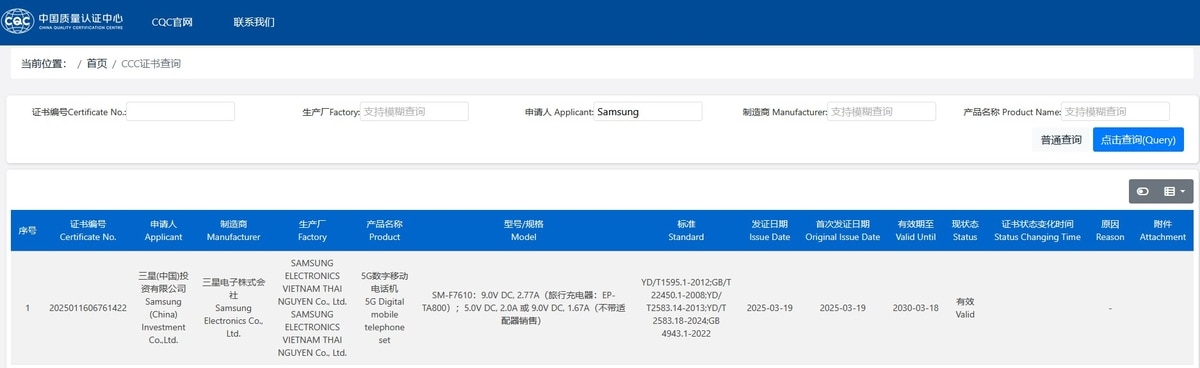Screen dimensions: 1200x368
Task: Click the 5G数字移动电话机 product cell
Action: coord(384,307)
